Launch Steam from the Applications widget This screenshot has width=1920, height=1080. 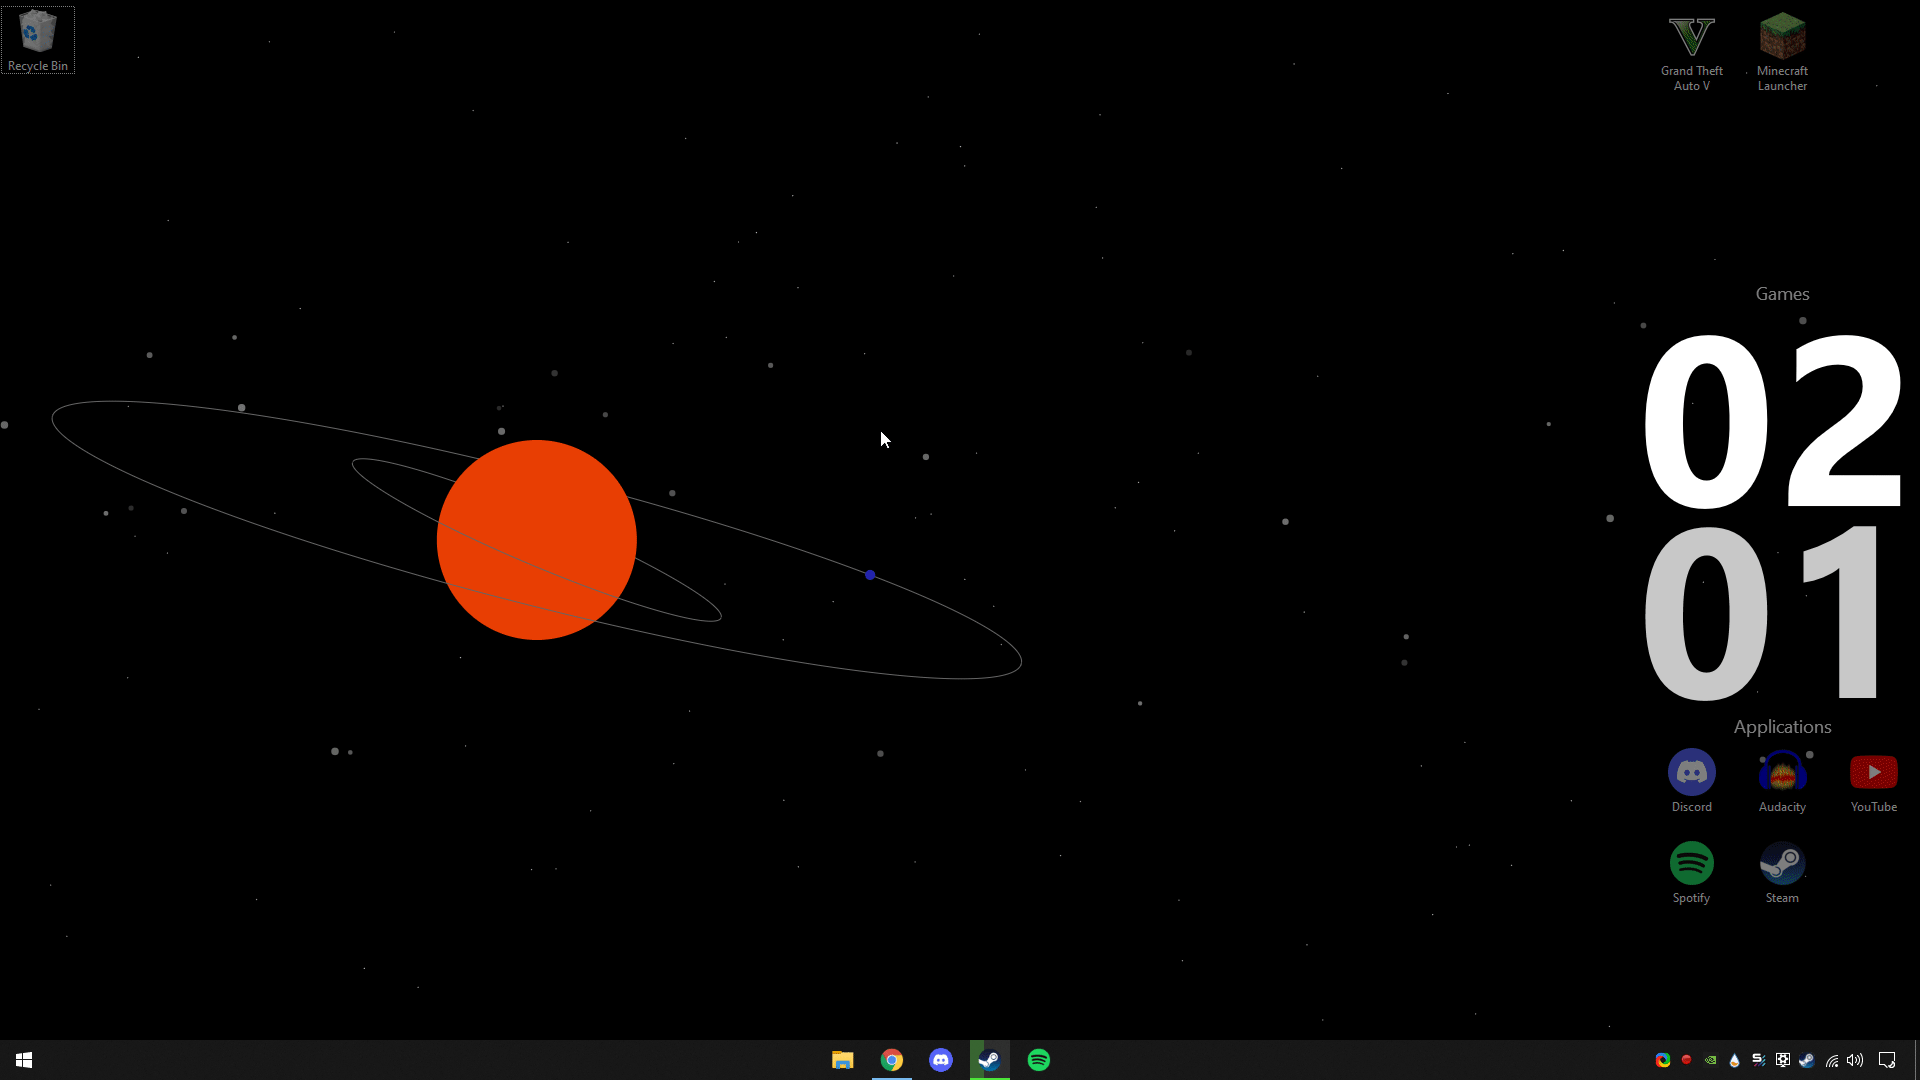point(1782,864)
